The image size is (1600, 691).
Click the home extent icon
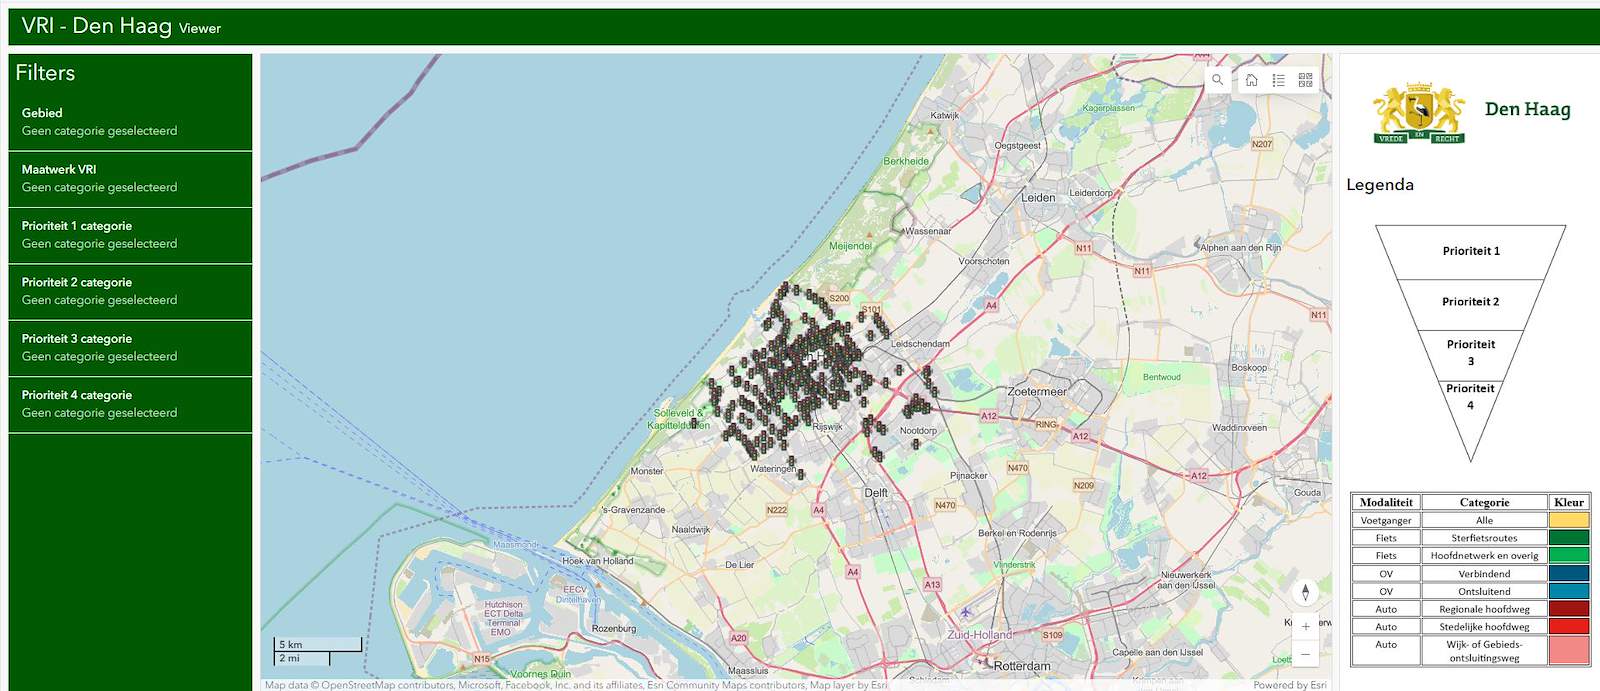click(1251, 80)
